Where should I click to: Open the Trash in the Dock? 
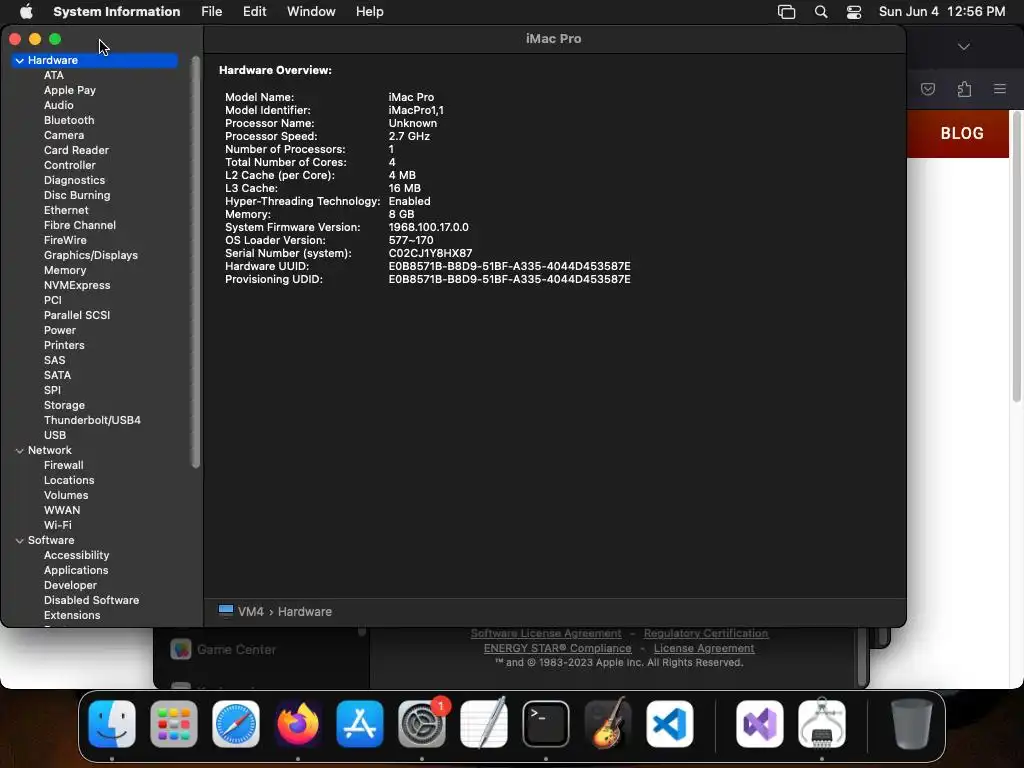[x=912, y=724]
